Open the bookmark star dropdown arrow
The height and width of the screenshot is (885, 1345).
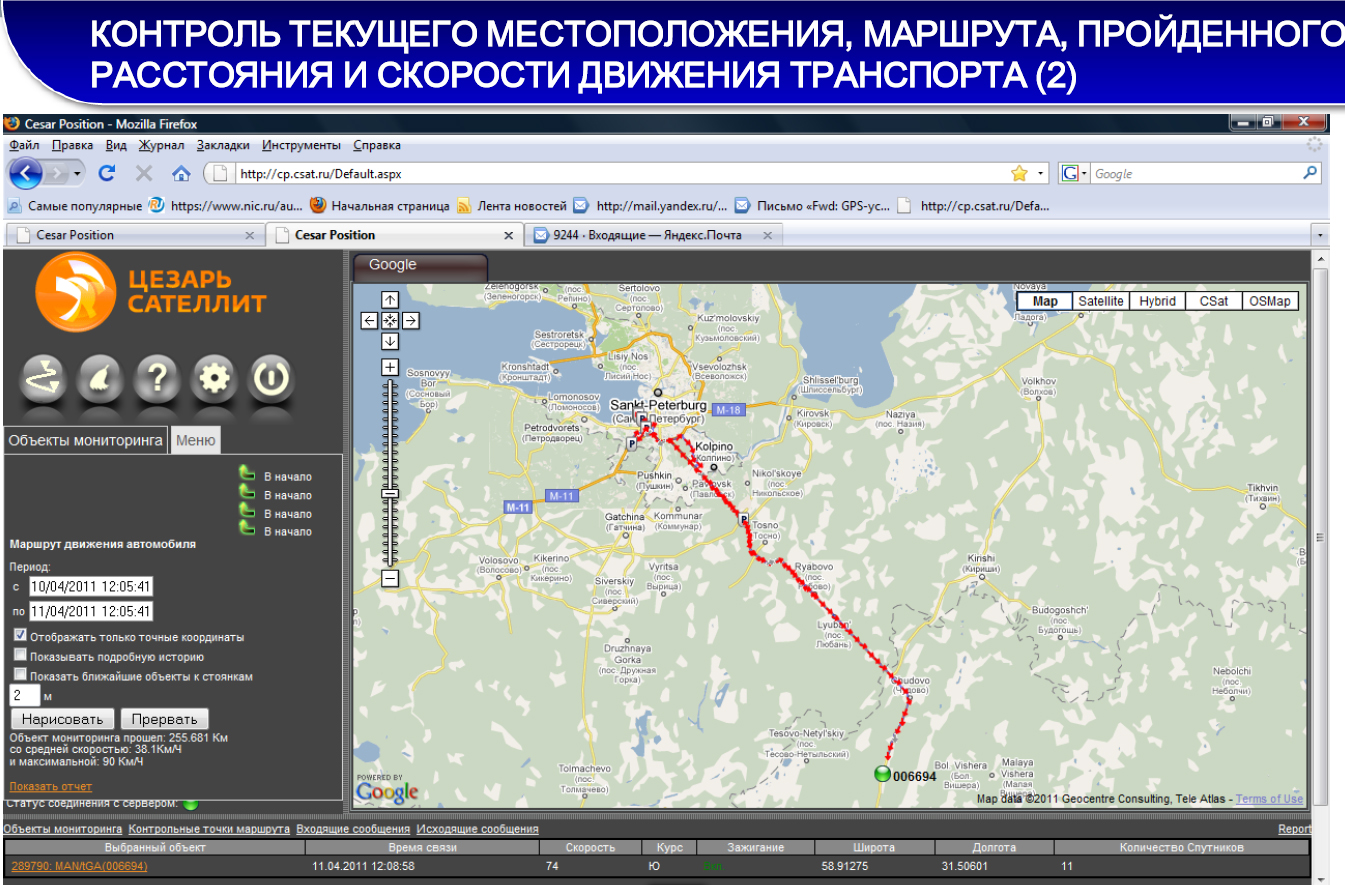[x=1040, y=173]
